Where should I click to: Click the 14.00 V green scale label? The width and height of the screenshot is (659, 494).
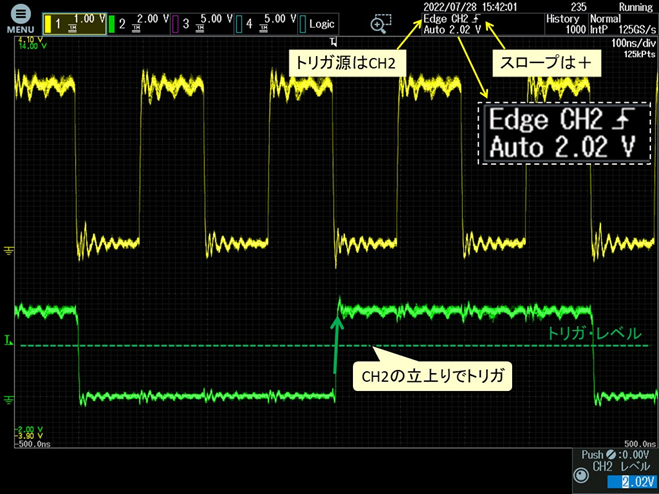click(31, 46)
